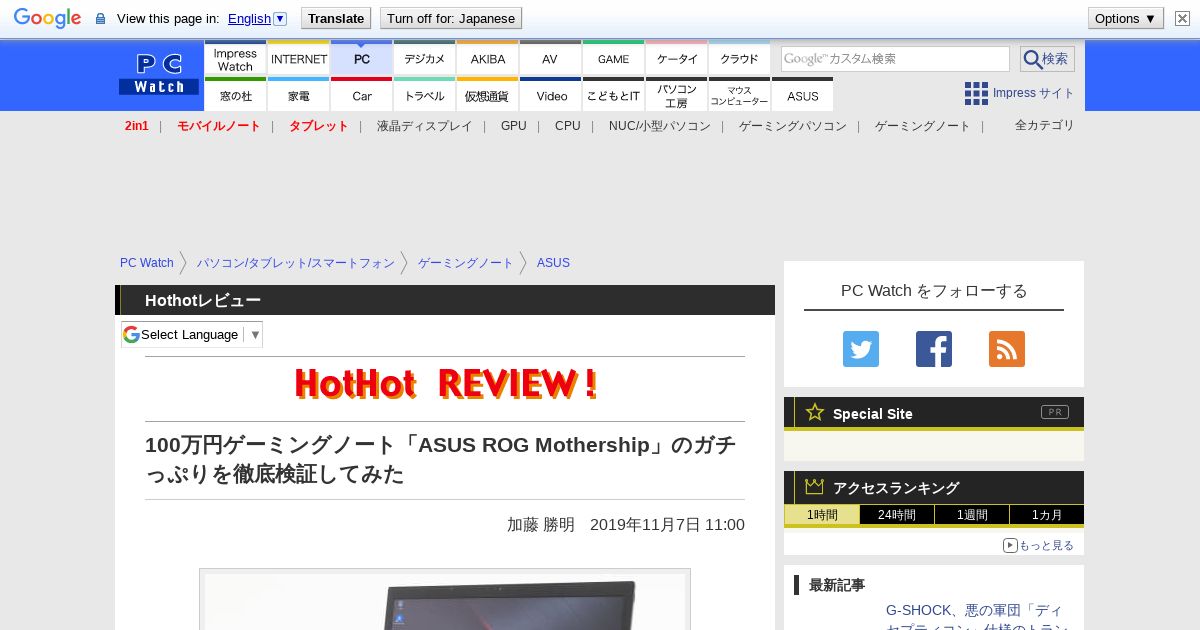Focus the Google カスタム検索 field
This screenshot has width=1200, height=630.
coord(895,59)
